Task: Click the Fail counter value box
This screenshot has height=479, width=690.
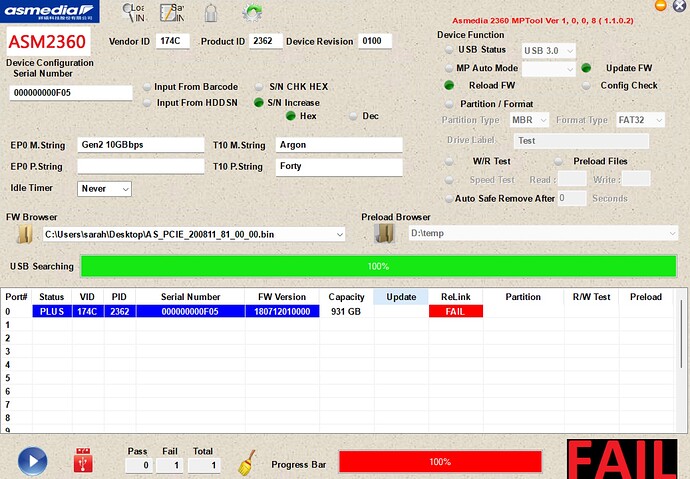Action: click(x=169, y=465)
